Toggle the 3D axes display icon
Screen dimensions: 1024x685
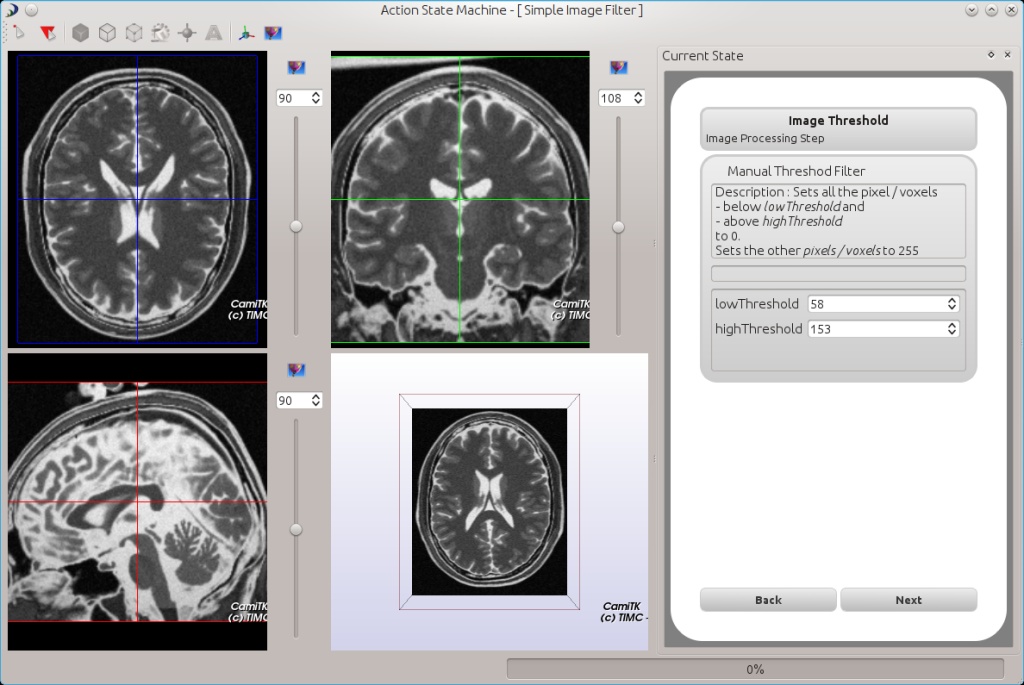[x=246, y=33]
